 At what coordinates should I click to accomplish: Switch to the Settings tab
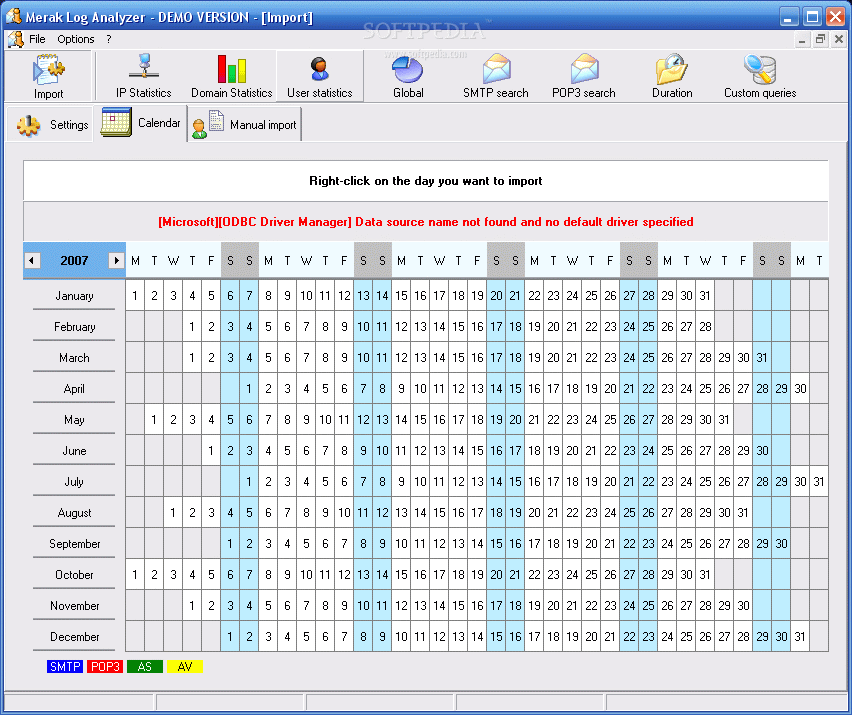pos(51,125)
